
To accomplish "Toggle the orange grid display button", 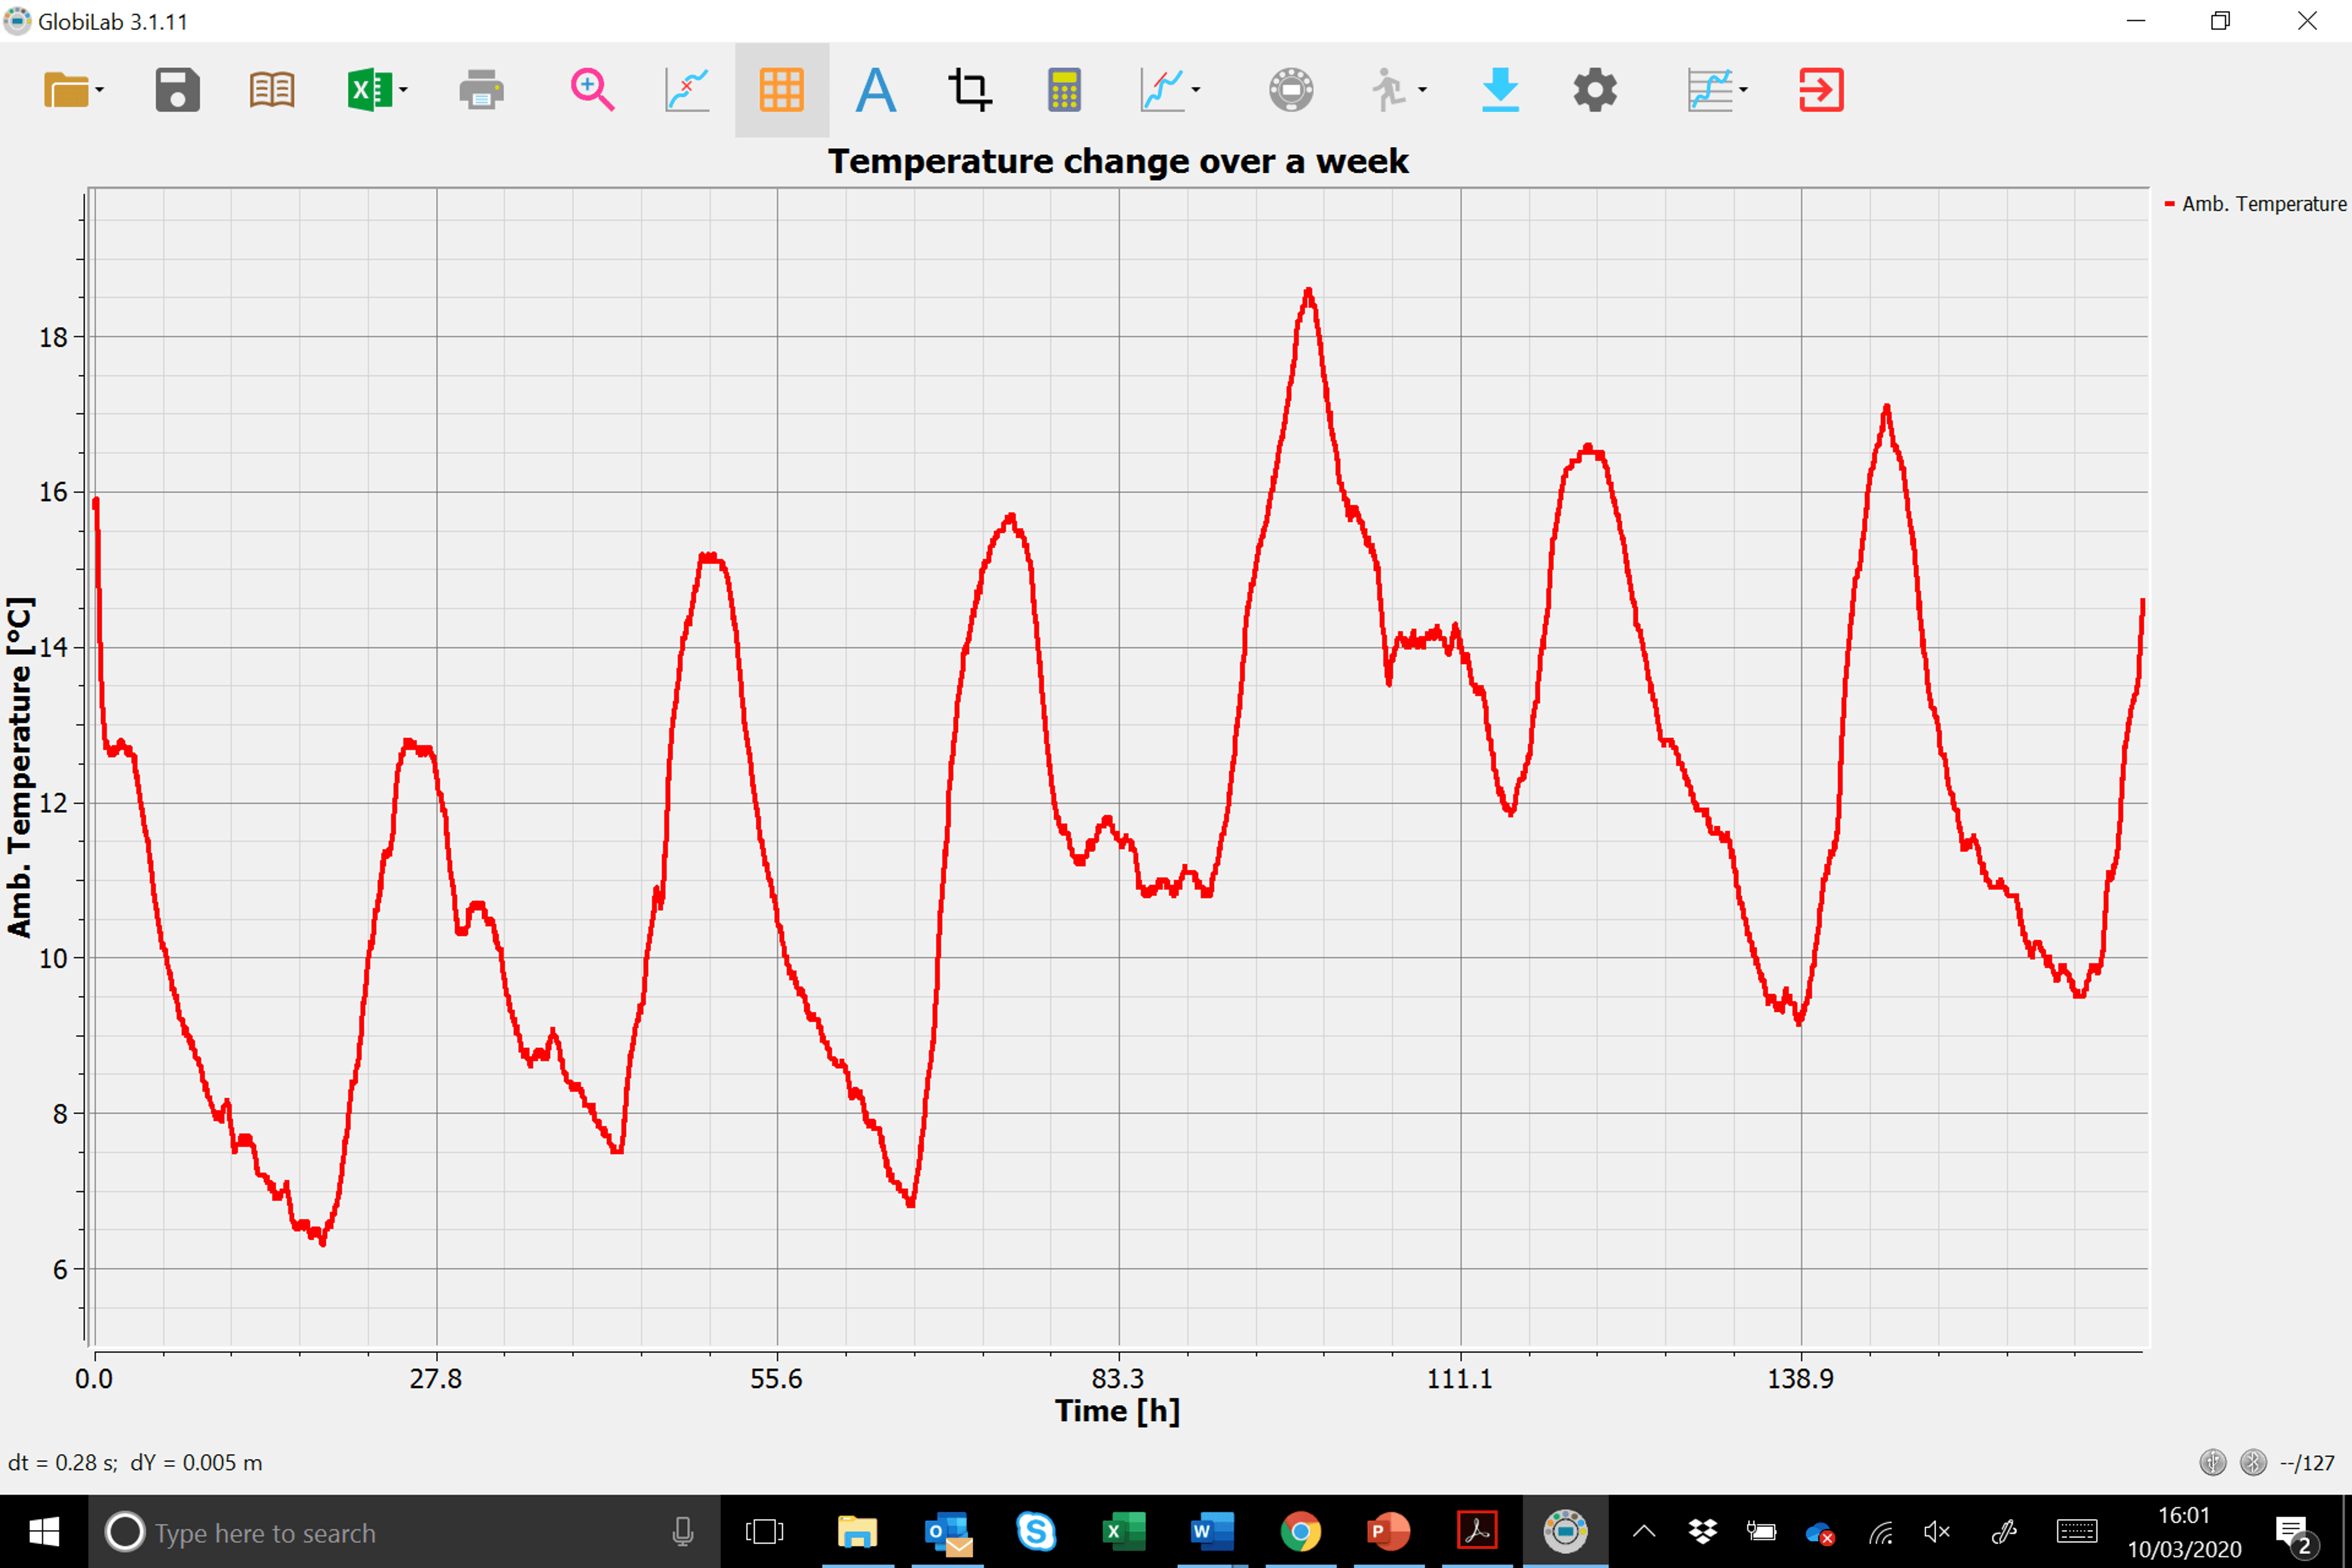I will tap(781, 90).
